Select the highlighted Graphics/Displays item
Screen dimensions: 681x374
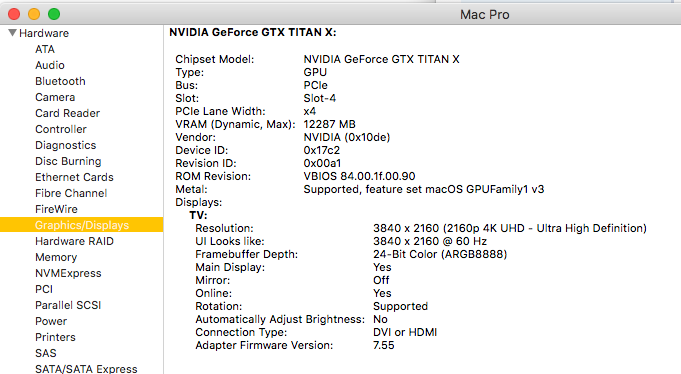click(x=82, y=225)
